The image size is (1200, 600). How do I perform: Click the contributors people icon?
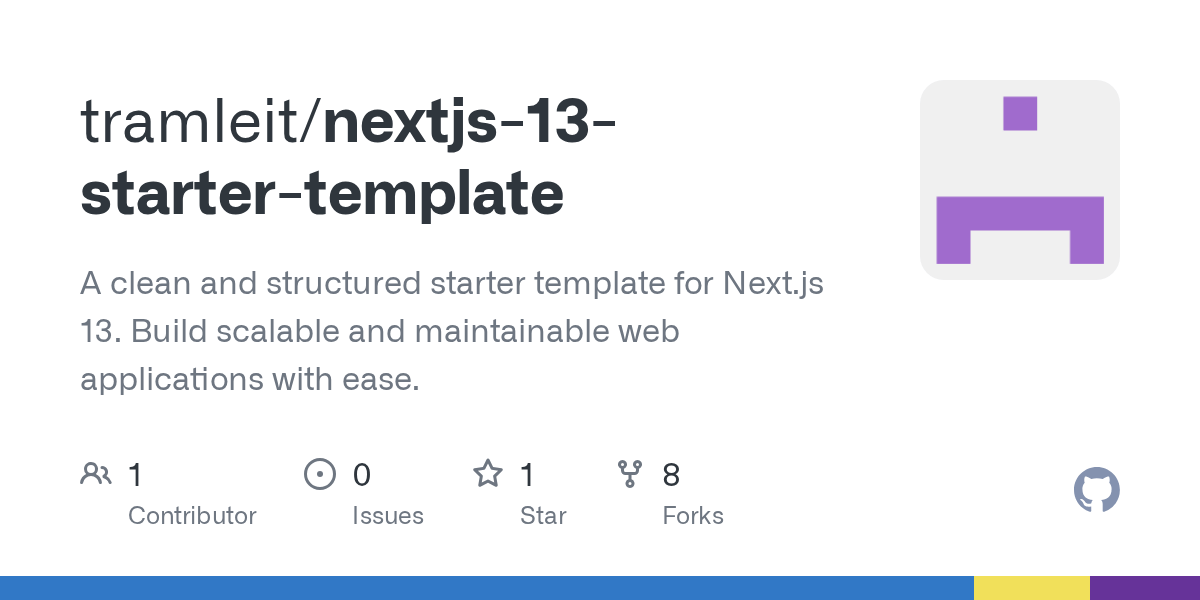coord(96,474)
